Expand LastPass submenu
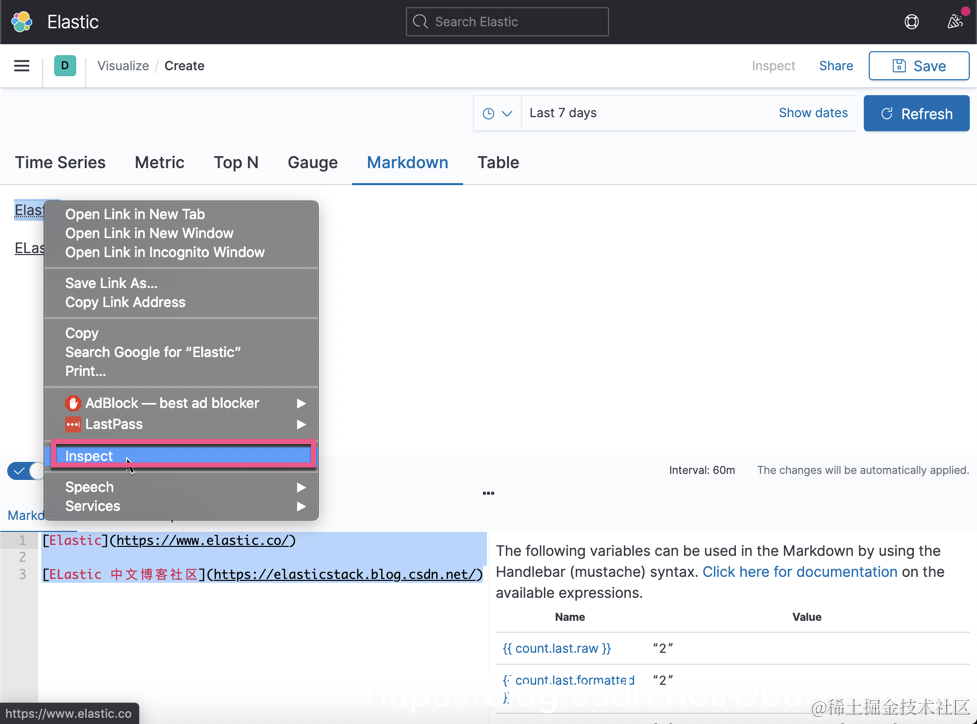 tap(181, 424)
